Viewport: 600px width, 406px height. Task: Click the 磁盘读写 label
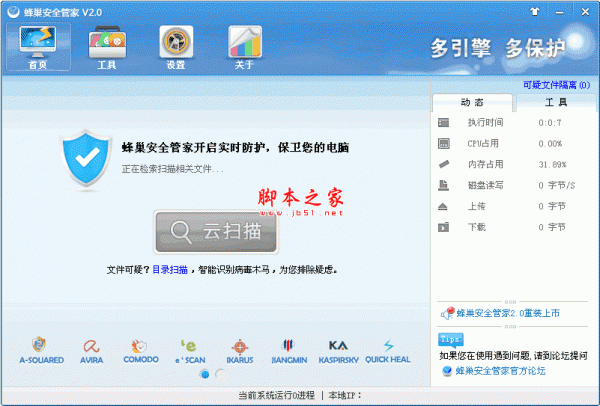click(486, 185)
